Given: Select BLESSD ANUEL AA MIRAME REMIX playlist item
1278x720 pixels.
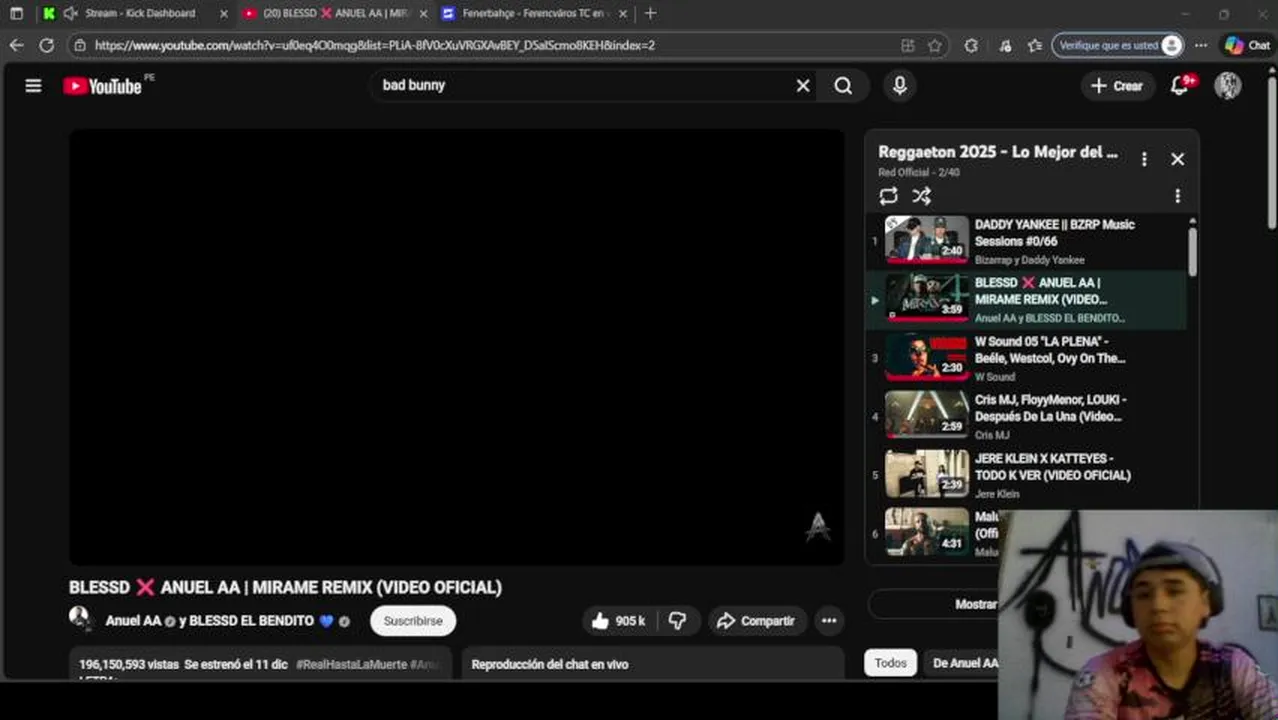Looking at the screenshot, I should pos(1026,300).
